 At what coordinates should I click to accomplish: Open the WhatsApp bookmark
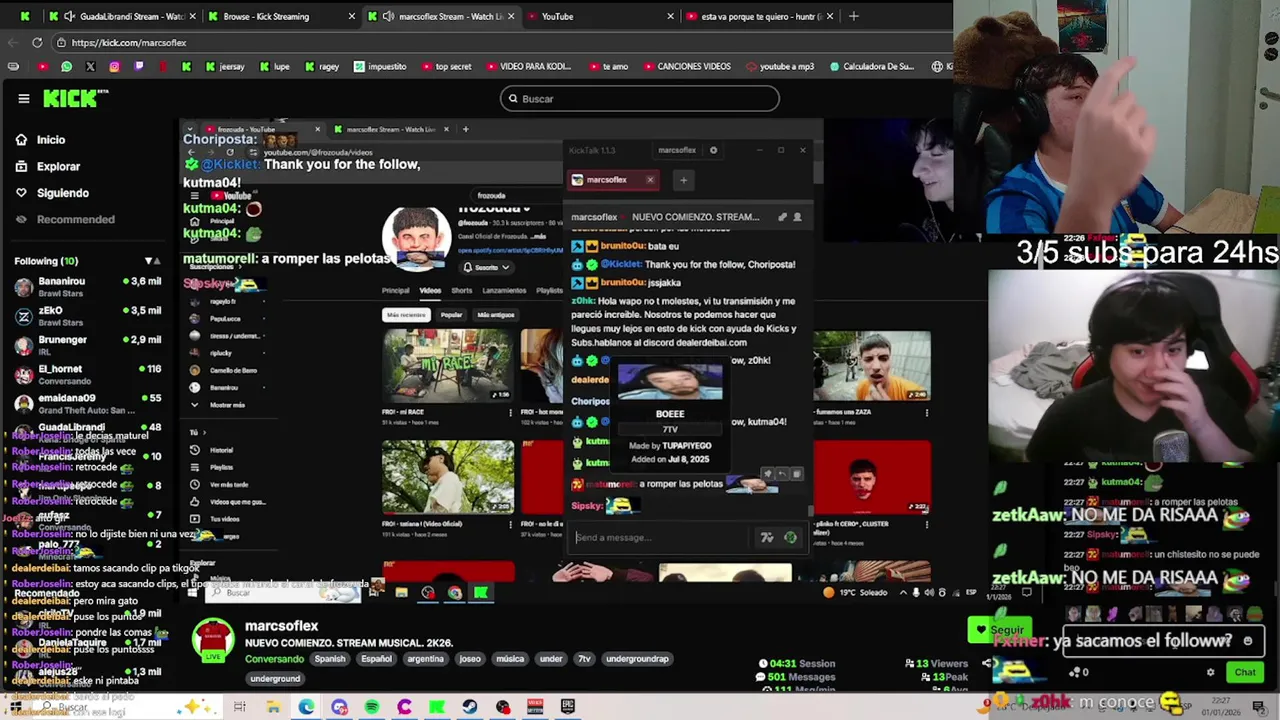(x=66, y=66)
